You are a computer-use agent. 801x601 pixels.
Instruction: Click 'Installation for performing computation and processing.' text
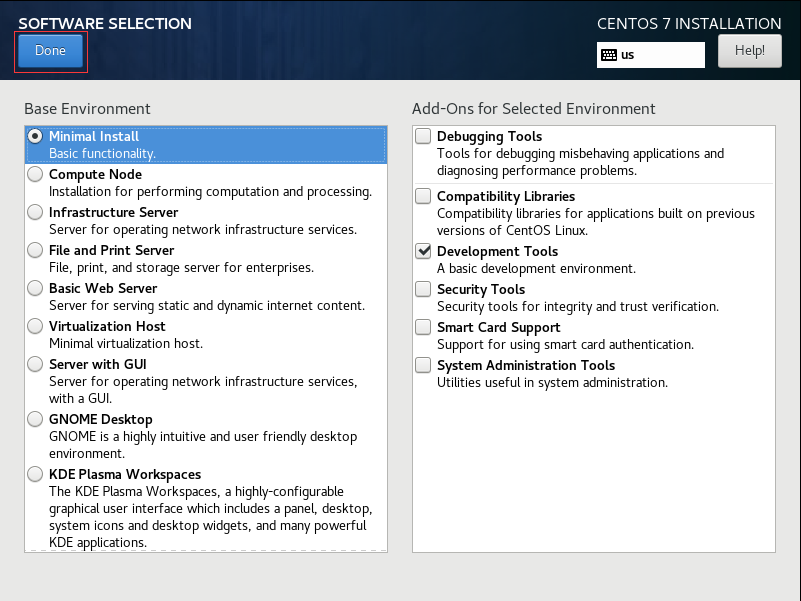tap(210, 192)
